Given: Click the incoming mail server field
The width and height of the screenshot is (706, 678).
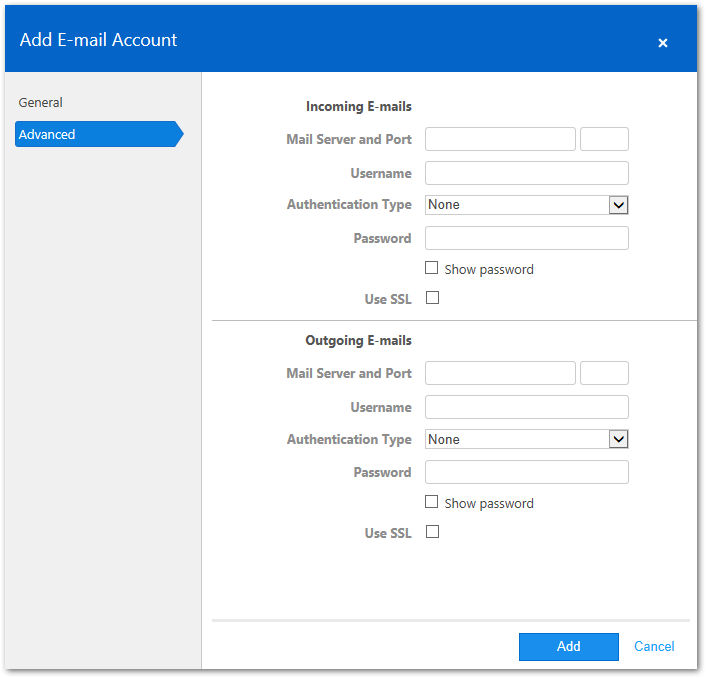Looking at the screenshot, I should pyautogui.click(x=500, y=139).
